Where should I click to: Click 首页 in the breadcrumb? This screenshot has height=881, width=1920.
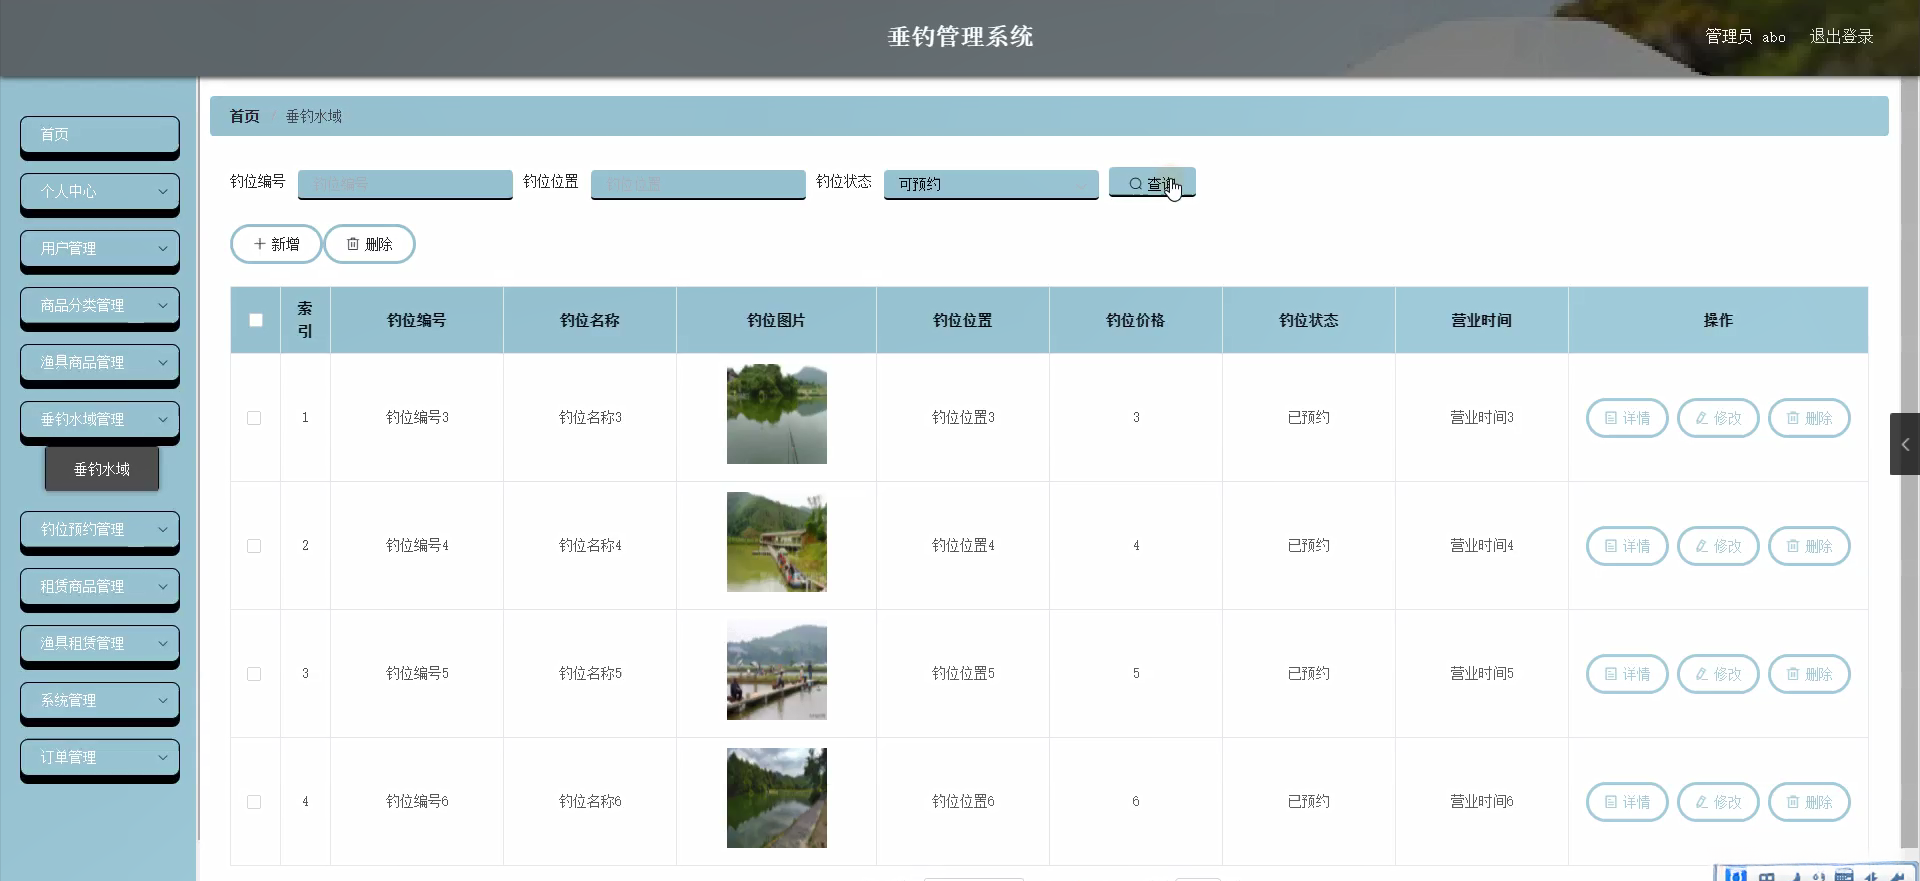tap(245, 116)
